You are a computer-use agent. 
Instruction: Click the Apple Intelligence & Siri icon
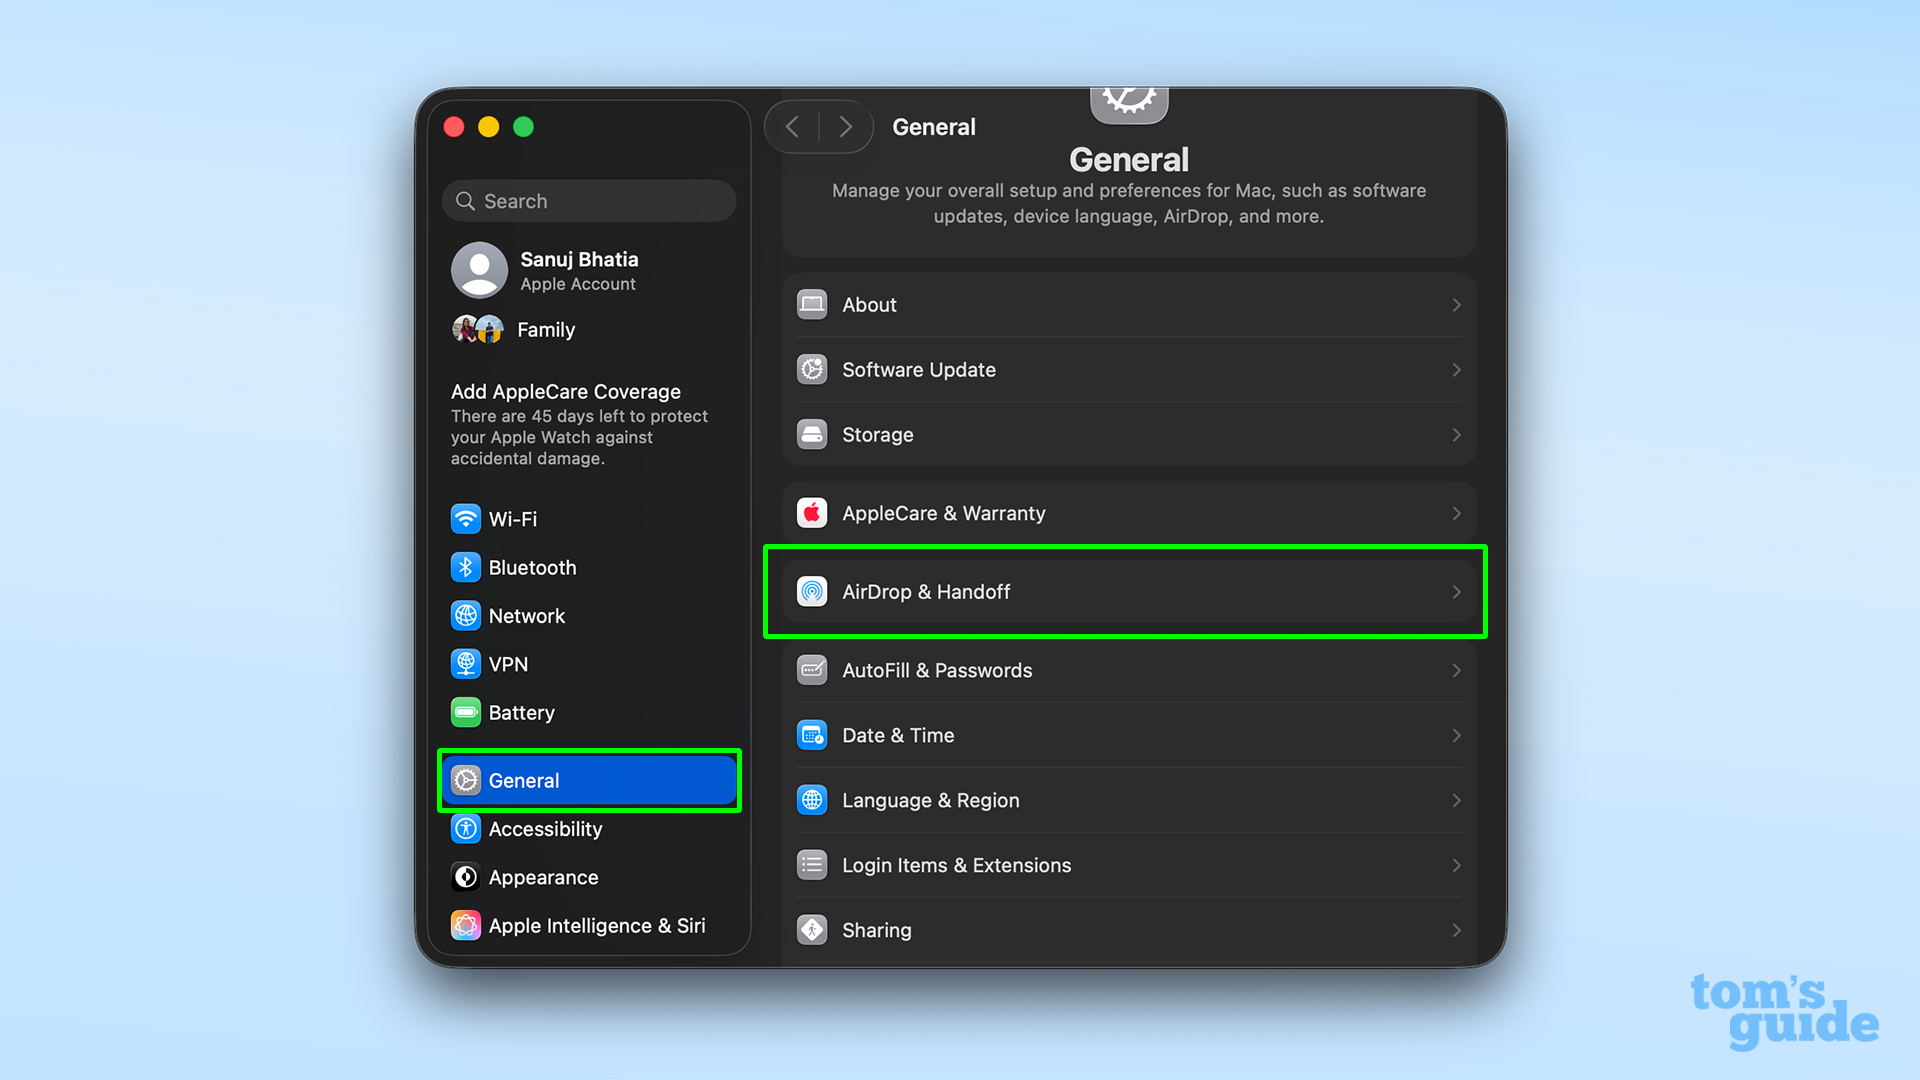click(466, 925)
